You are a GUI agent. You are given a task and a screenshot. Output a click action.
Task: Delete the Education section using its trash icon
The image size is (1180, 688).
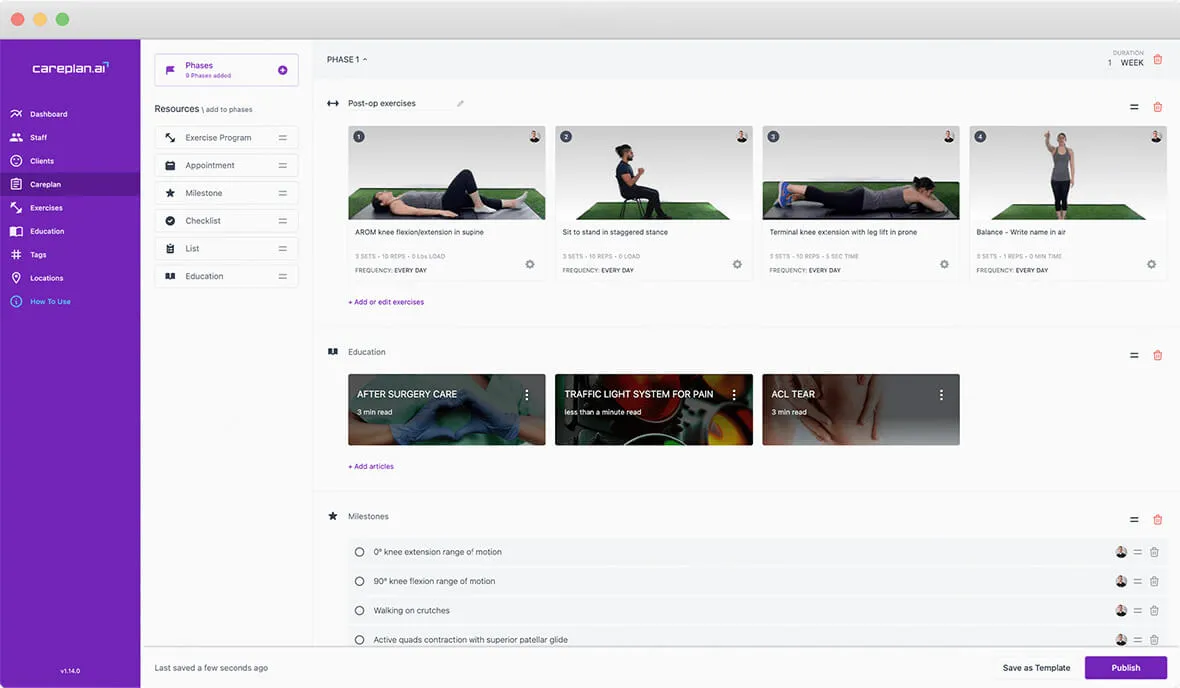pos(1158,355)
